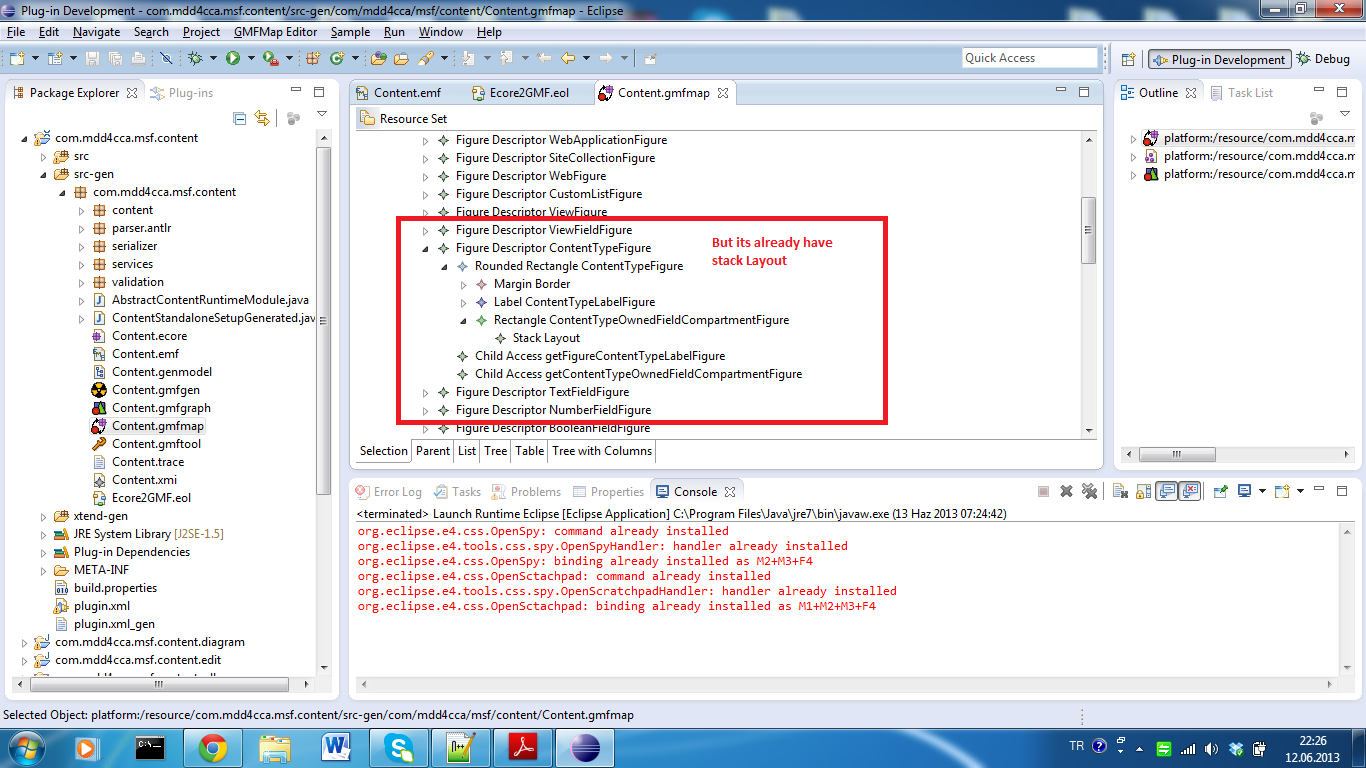Click the New wizard toolbar icon

pyautogui.click(x=16, y=59)
